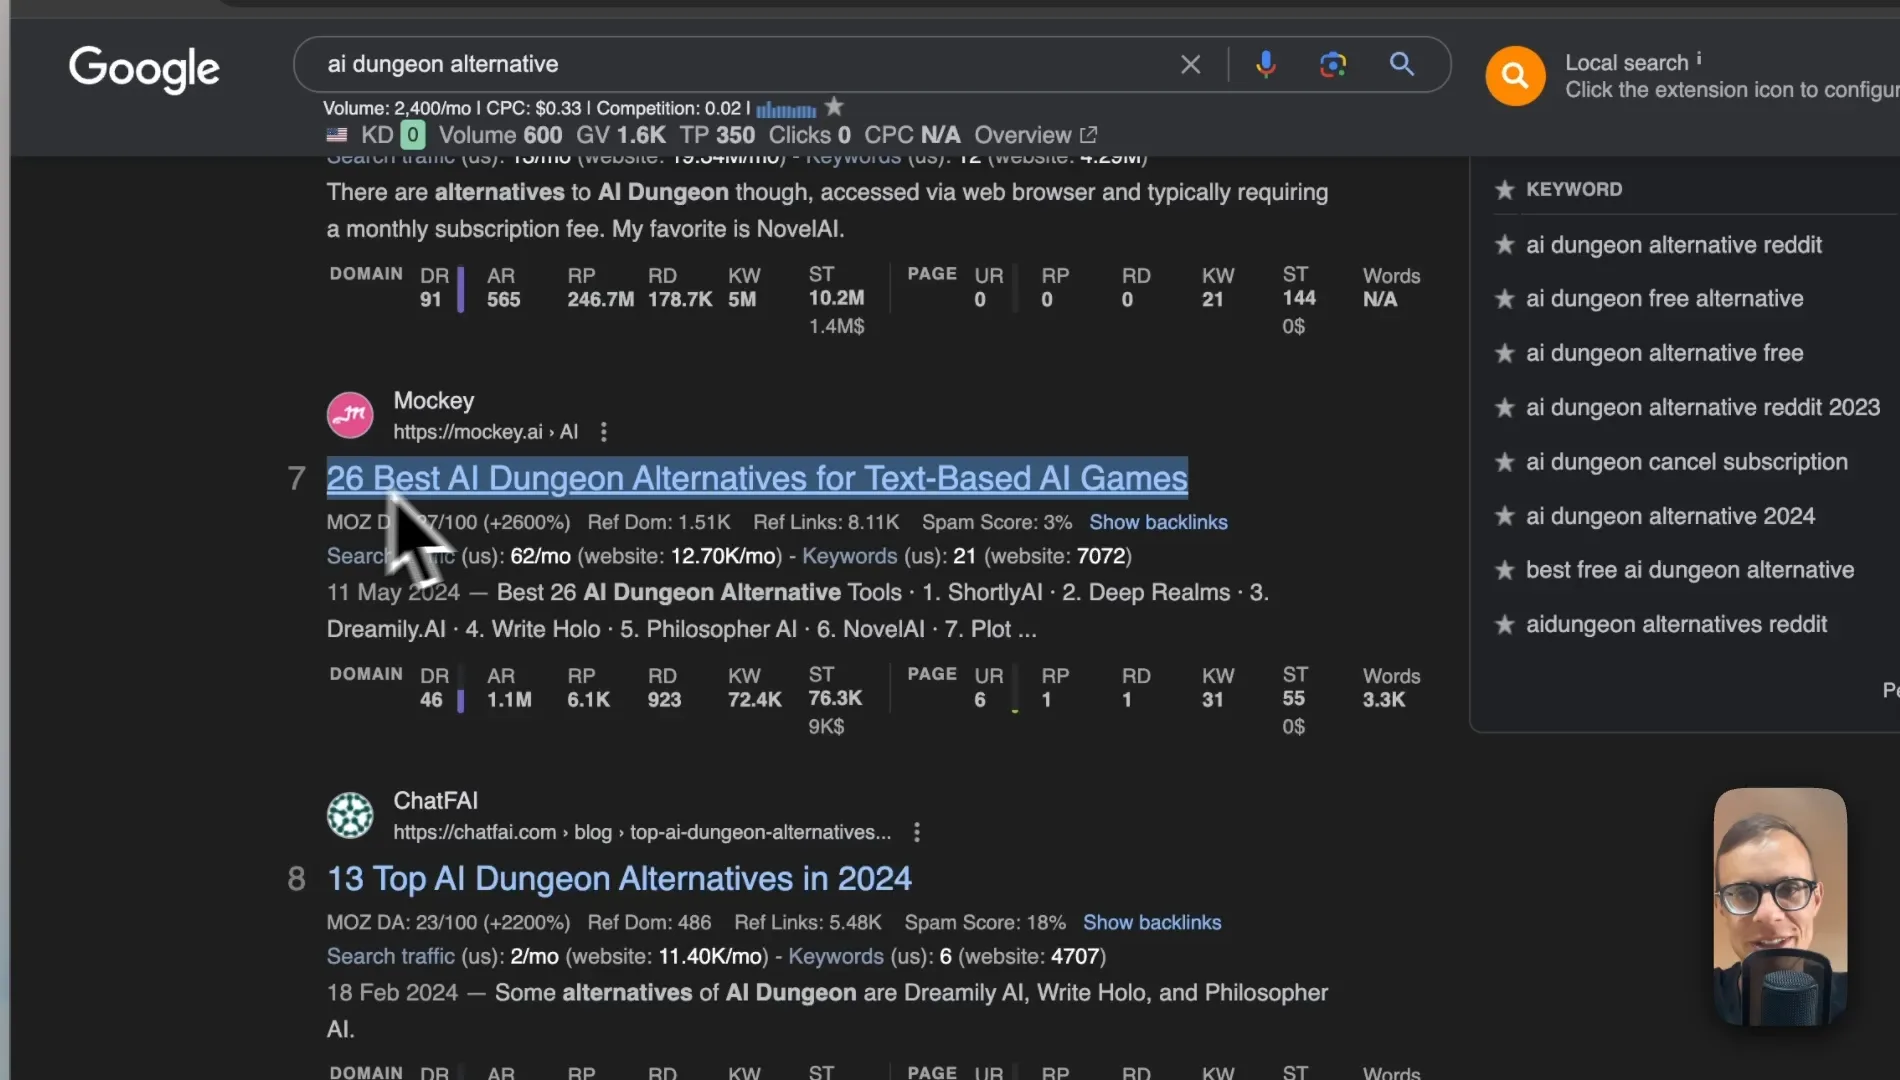
Task: Open Google Lens image search icon
Action: tap(1332, 65)
